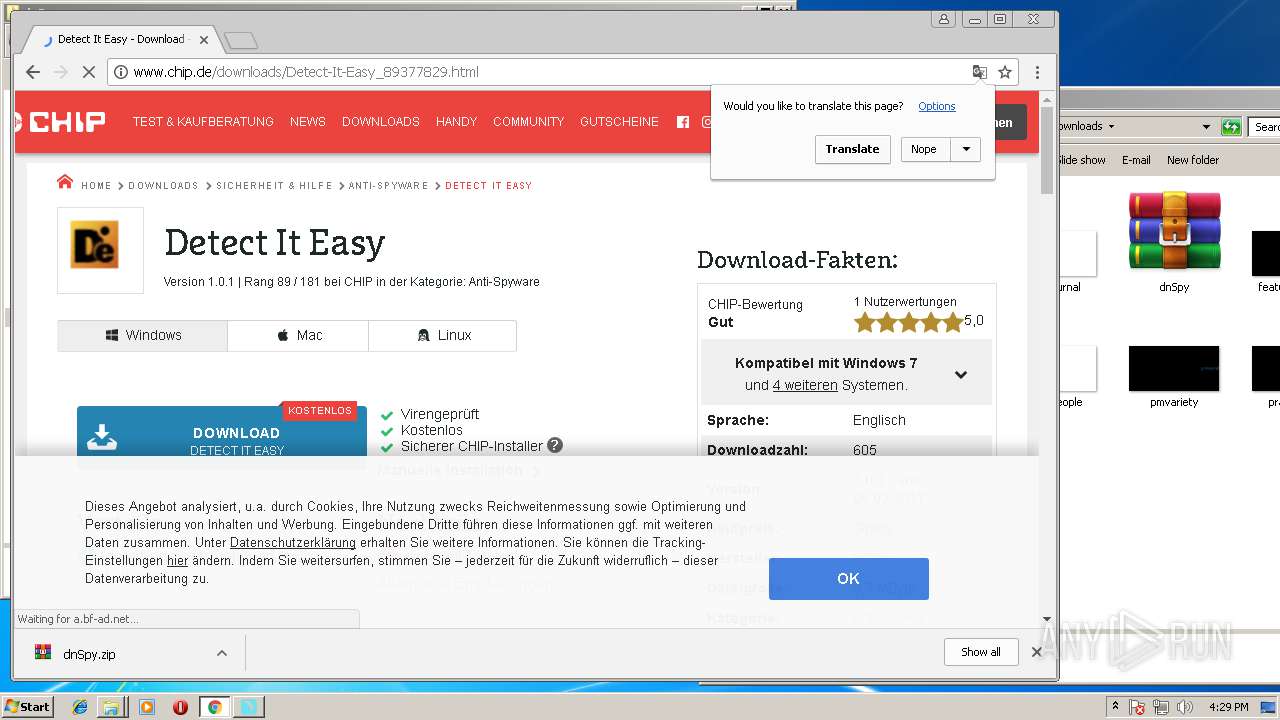Open the dnSpy WinRAR archive in Explorer window
This screenshot has height=720, width=1280.
pos(1174,242)
